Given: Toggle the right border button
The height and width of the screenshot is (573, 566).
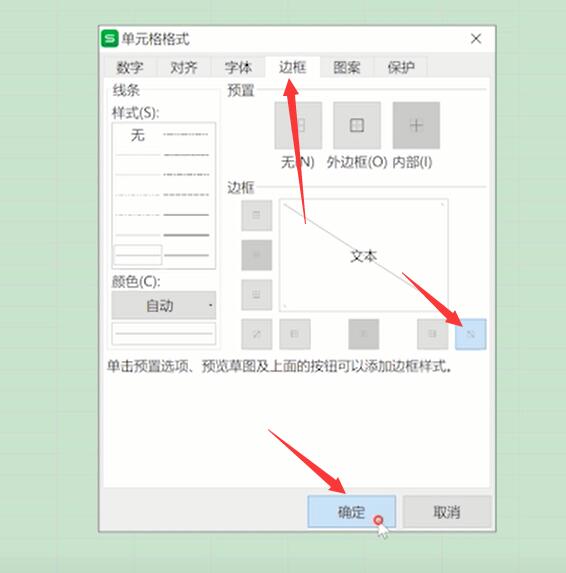Looking at the screenshot, I should pyautogui.click(x=433, y=334).
